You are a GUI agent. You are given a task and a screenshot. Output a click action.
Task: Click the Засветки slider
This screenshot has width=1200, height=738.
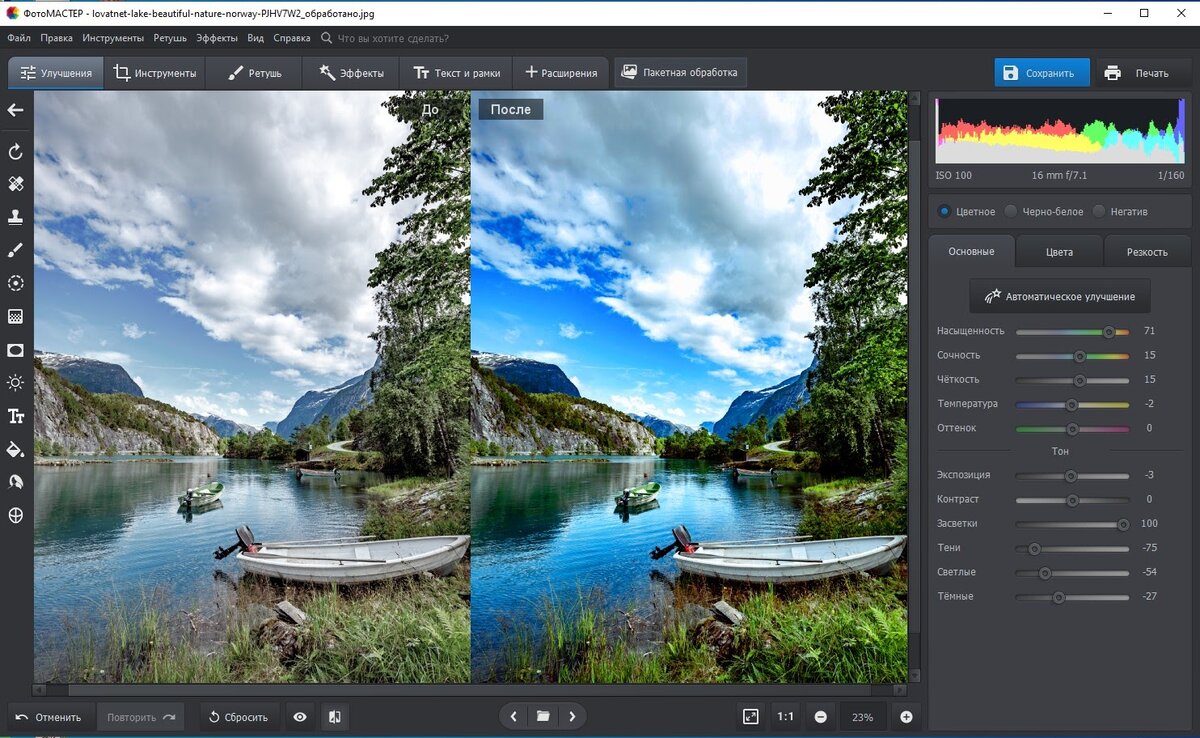click(x=1072, y=524)
